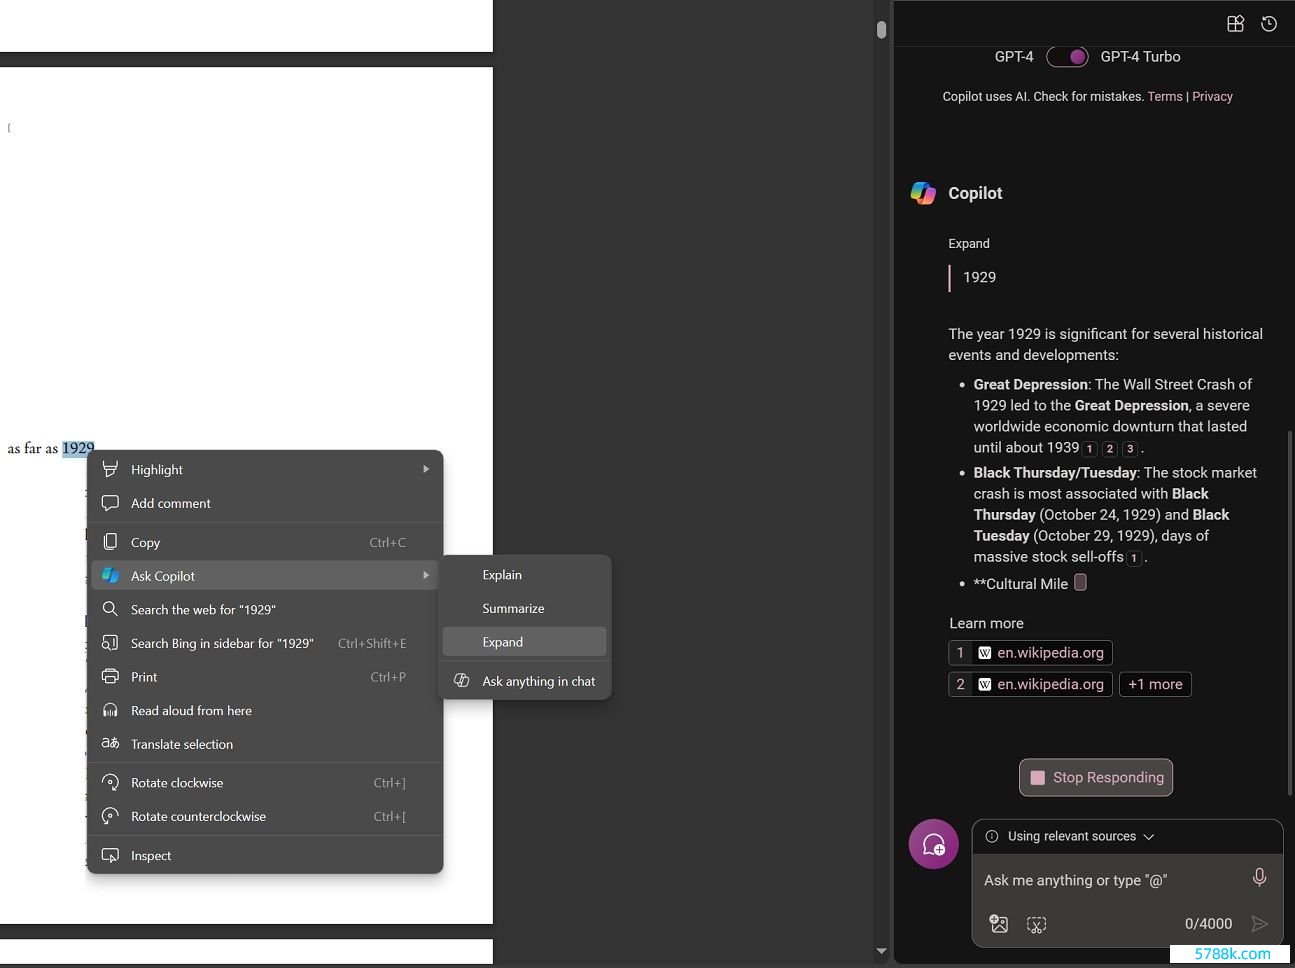Viewport: 1295px width, 968px height.
Task: Select Search the web for "1929"
Action: pos(265,609)
